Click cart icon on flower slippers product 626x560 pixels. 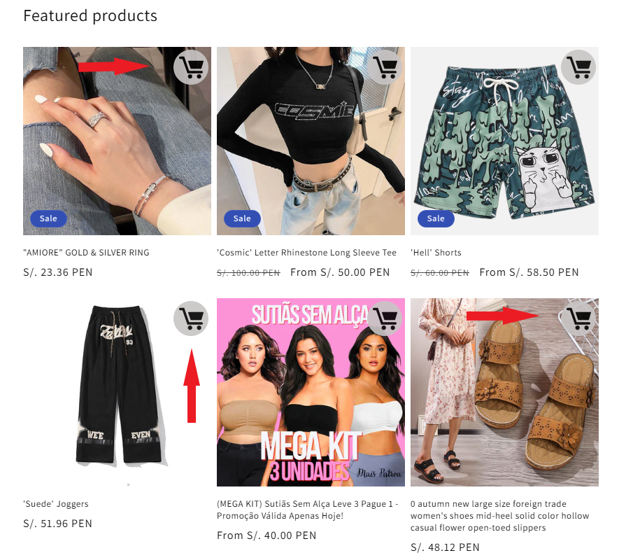coord(578,318)
